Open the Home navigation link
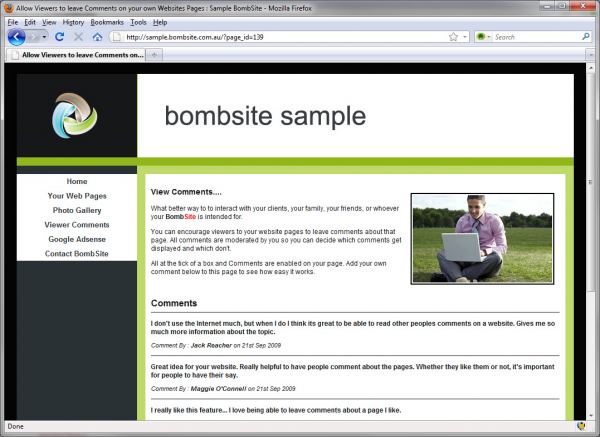This screenshot has height=437, width=600. coord(77,181)
